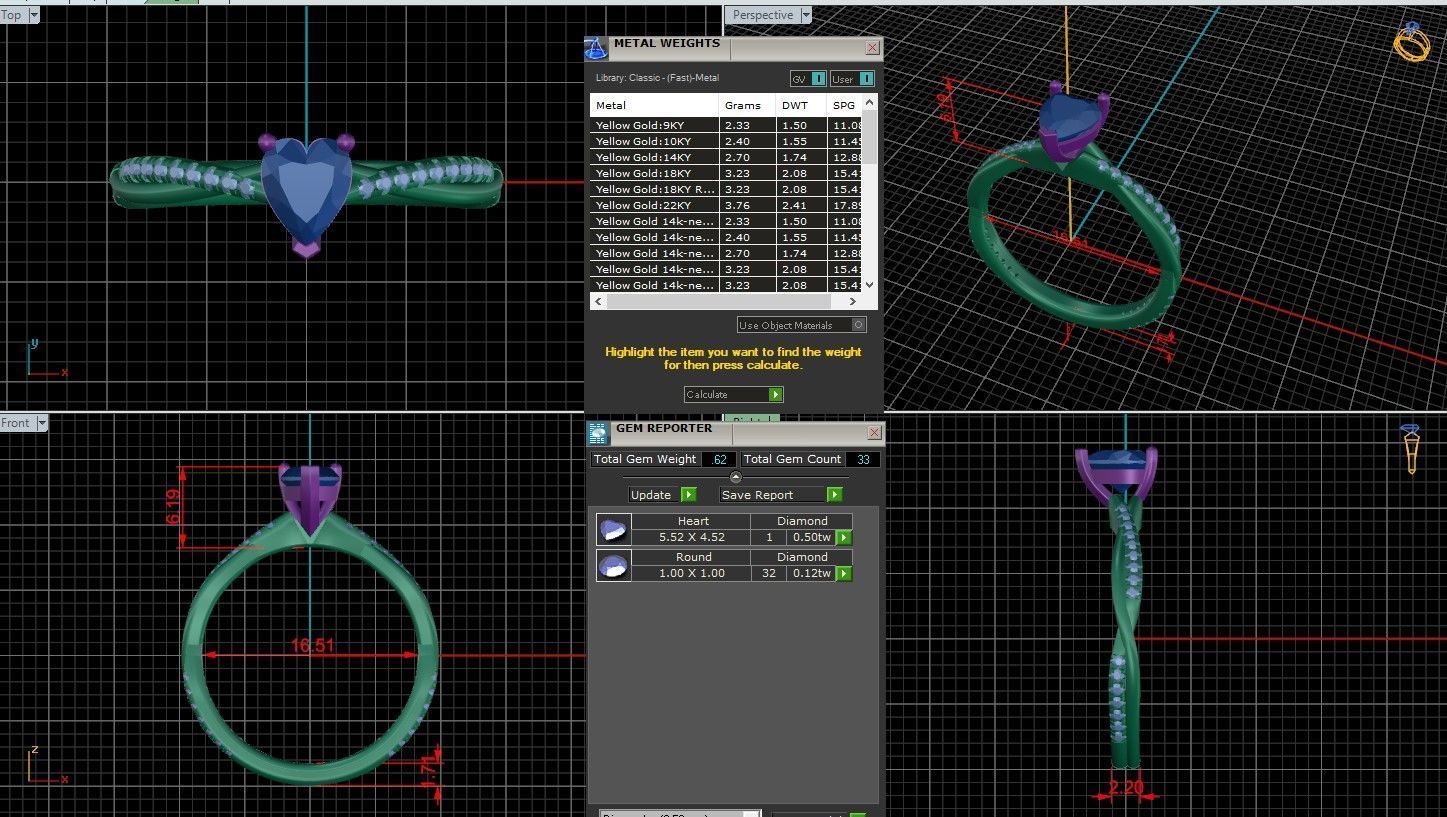Open the Top viewport dropdown
The image size is (1447, 817).
[x=34, y=15]
